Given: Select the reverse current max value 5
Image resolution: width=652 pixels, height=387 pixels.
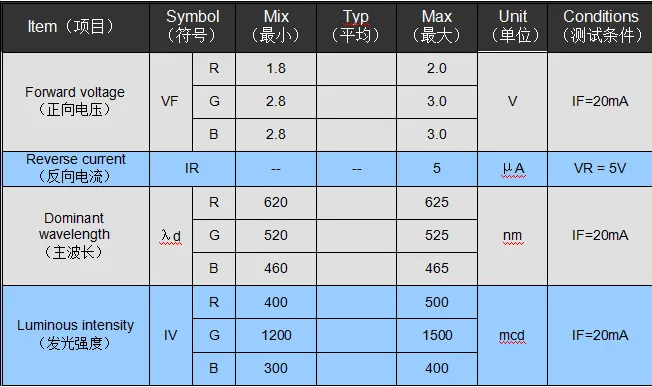Looking at the screenshot, I should 437,169.
